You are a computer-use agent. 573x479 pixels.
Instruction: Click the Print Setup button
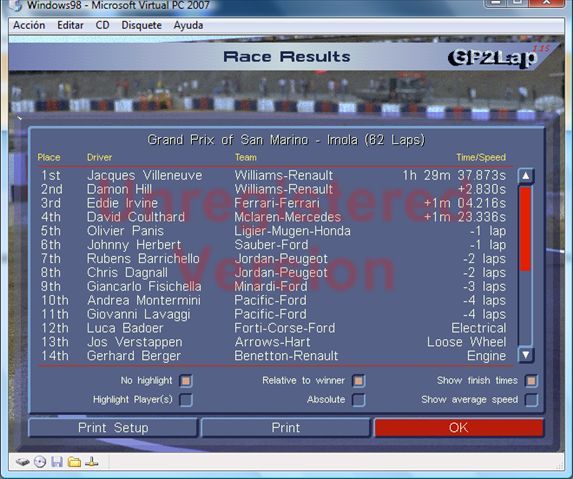click(113, 427)
